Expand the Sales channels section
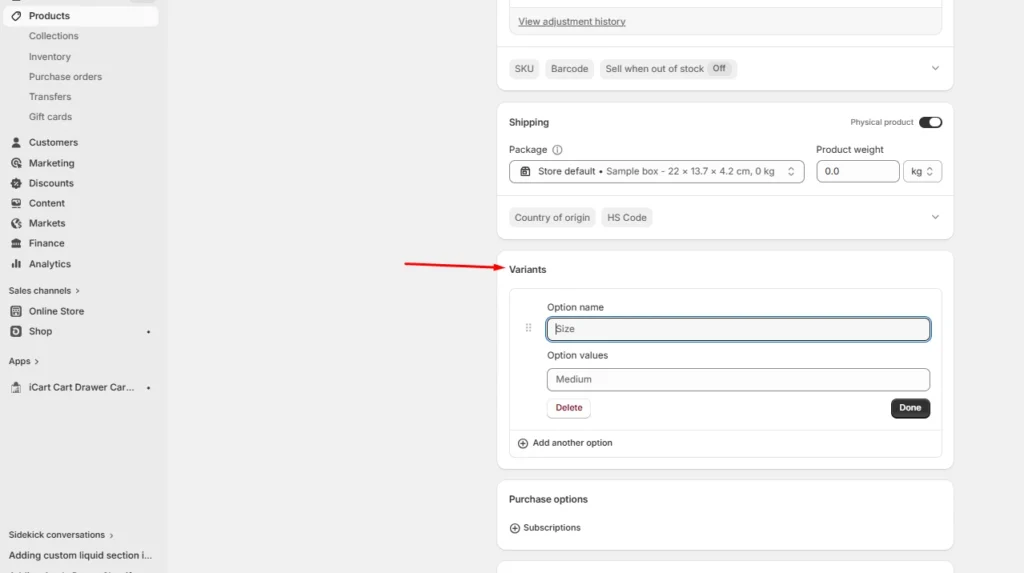The height and width of the screenshot is (573, 1024). pos(44,291)
